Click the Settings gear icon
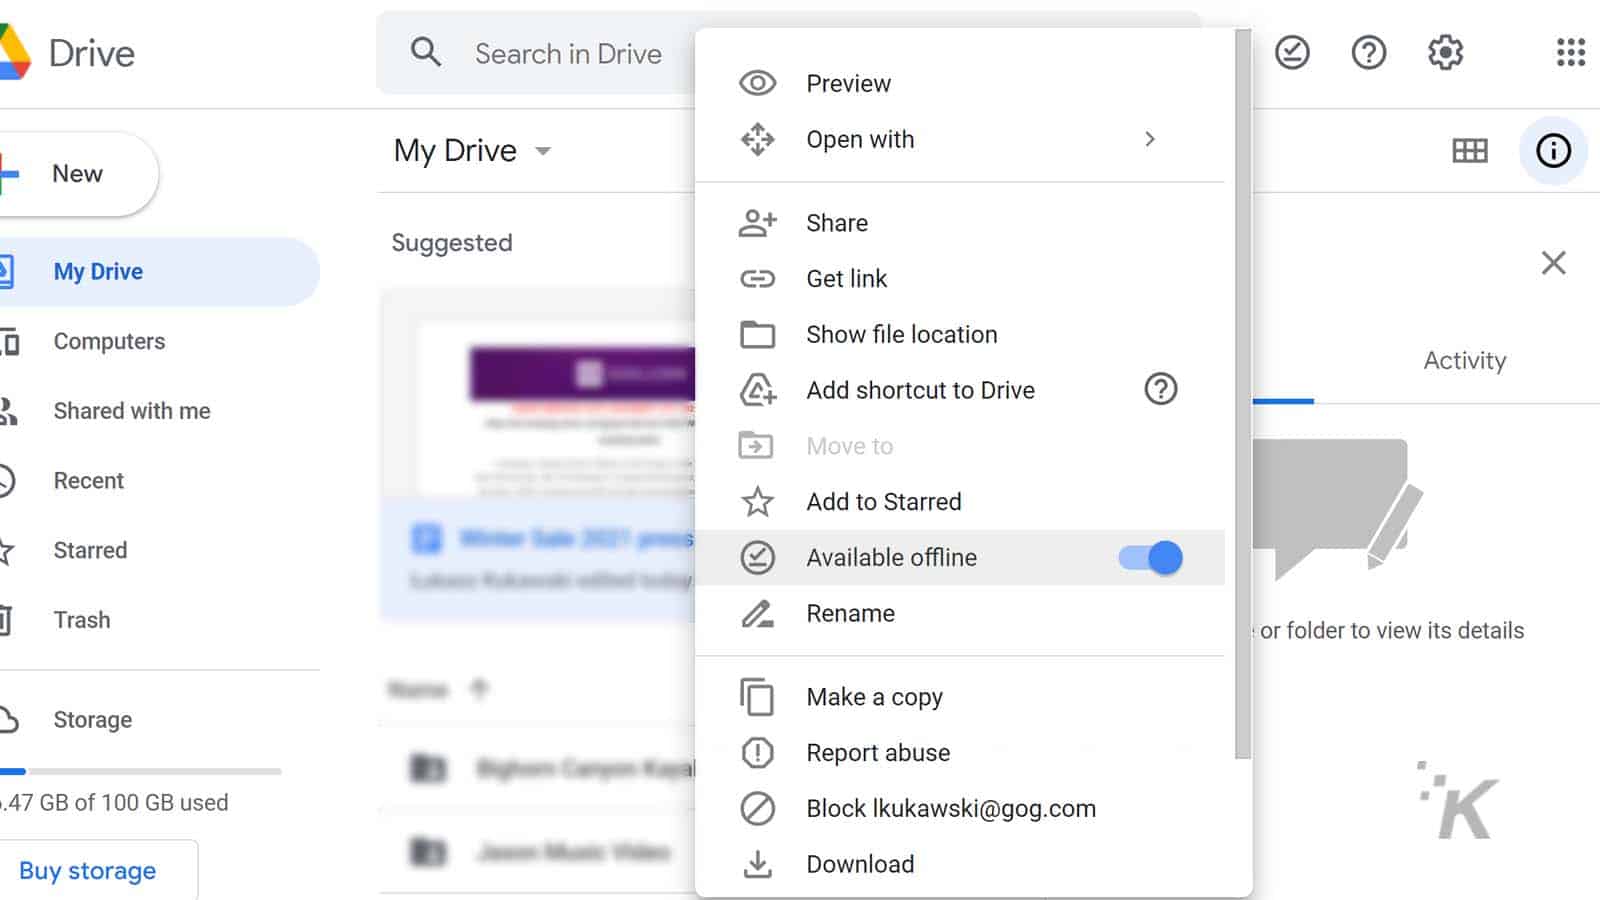Viewport: 1600px width, 900px height. [1444, 53]
